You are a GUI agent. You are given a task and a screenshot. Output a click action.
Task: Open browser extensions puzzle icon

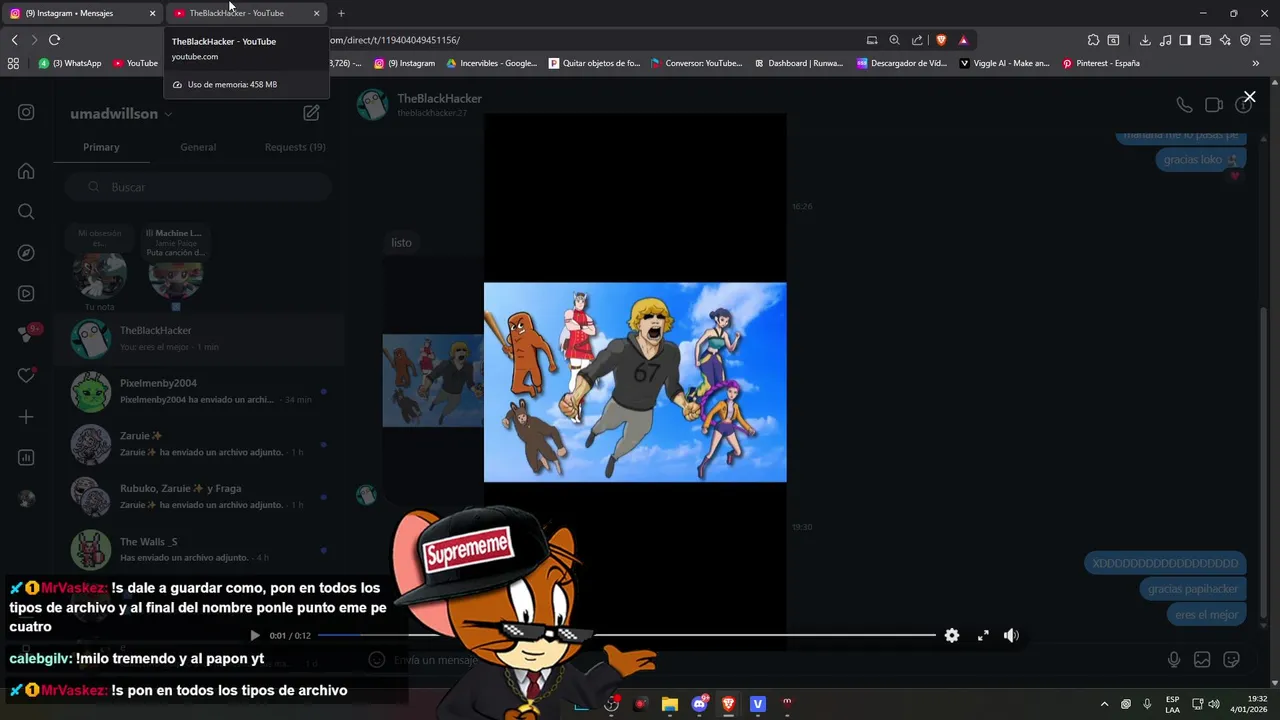click(x=1093, y=40)
